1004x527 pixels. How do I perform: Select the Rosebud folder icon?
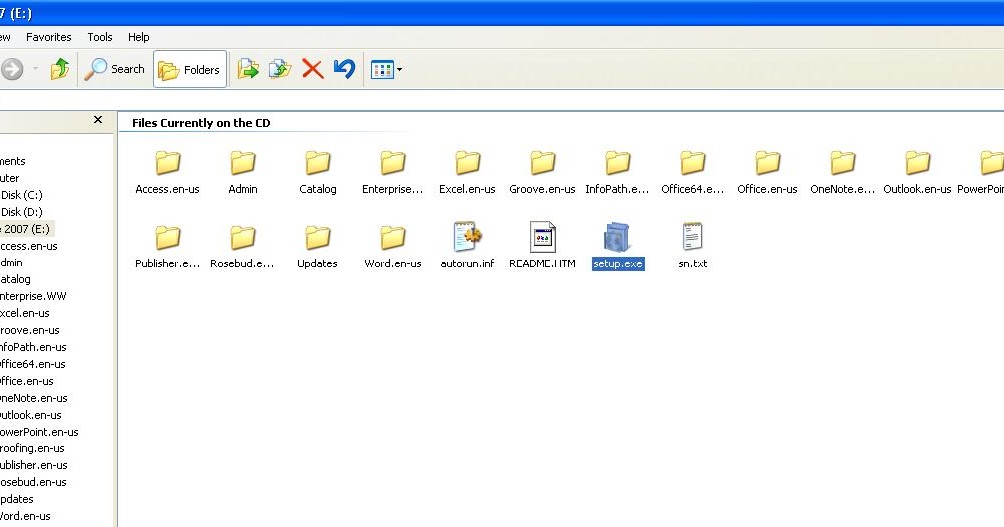point(243,238)
